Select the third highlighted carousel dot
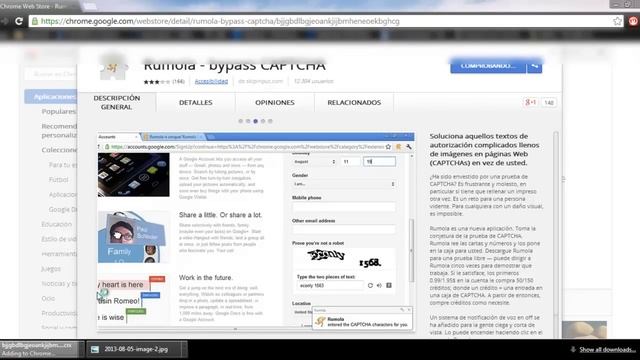640x360 pixels. coord(256,121)
